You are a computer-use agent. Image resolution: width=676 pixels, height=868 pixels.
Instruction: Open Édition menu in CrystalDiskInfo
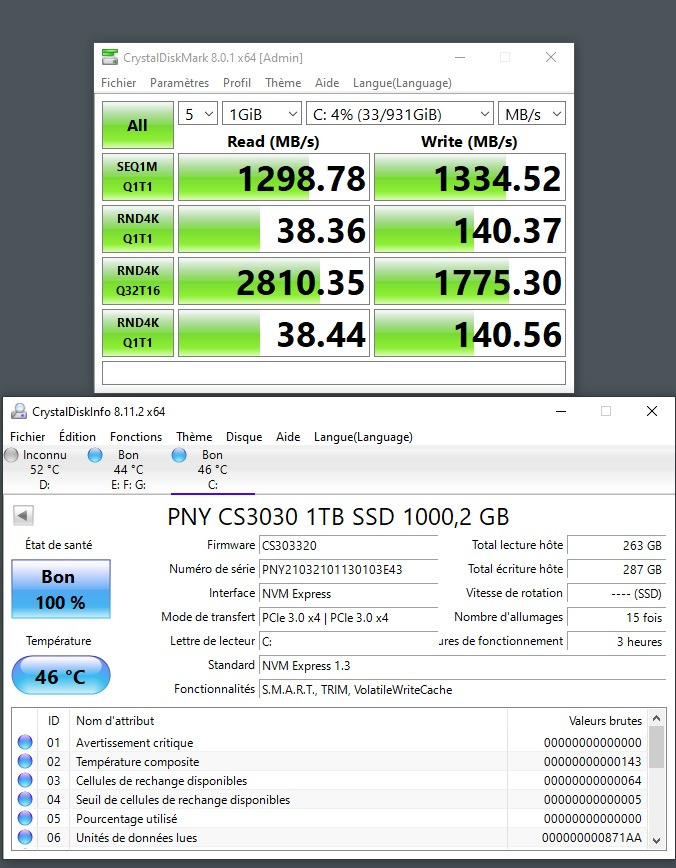77,437
